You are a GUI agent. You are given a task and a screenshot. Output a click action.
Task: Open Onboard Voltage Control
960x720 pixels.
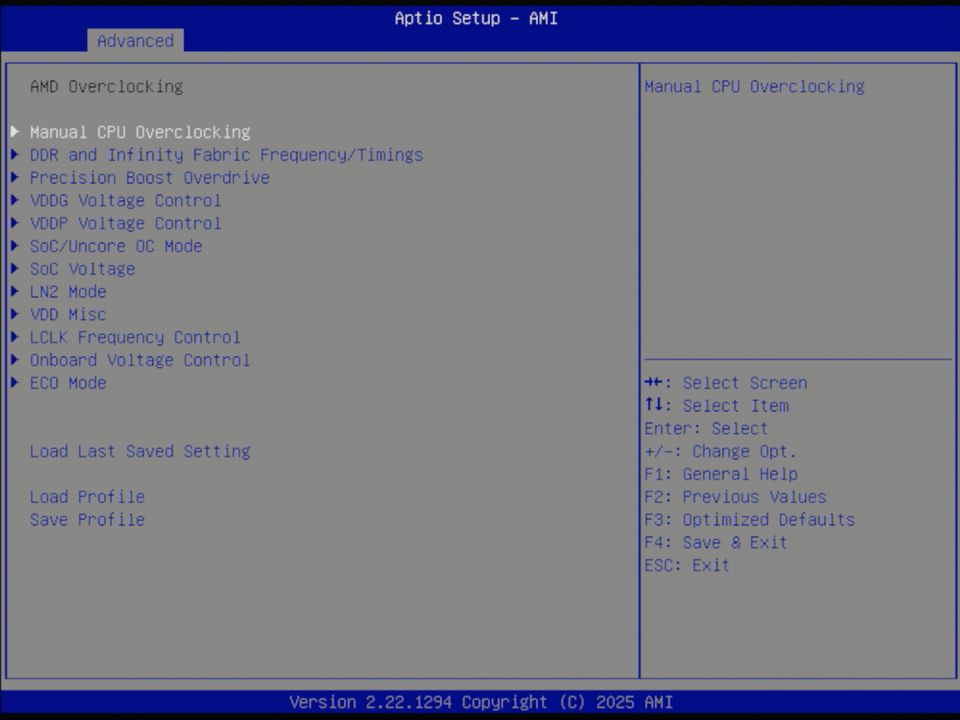coord(140,360)
